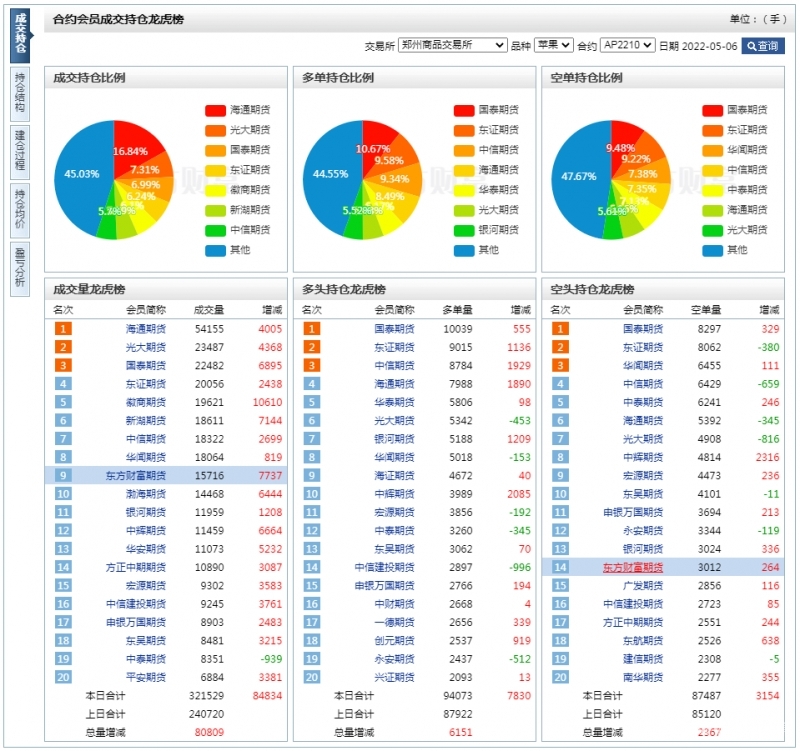Go to the 盈亏分析 side tab
This screenshot has height=751, width=800.
tap(20, 267)
